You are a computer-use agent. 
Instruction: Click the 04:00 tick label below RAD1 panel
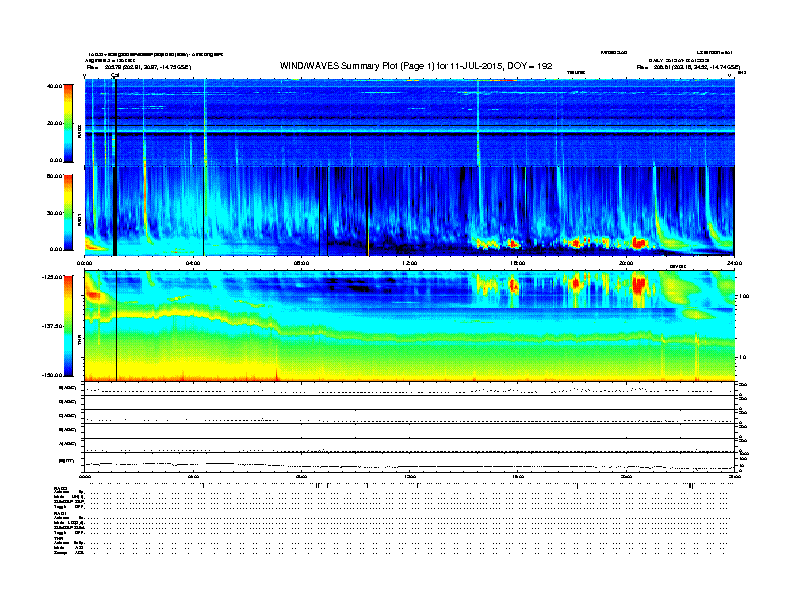192,263
